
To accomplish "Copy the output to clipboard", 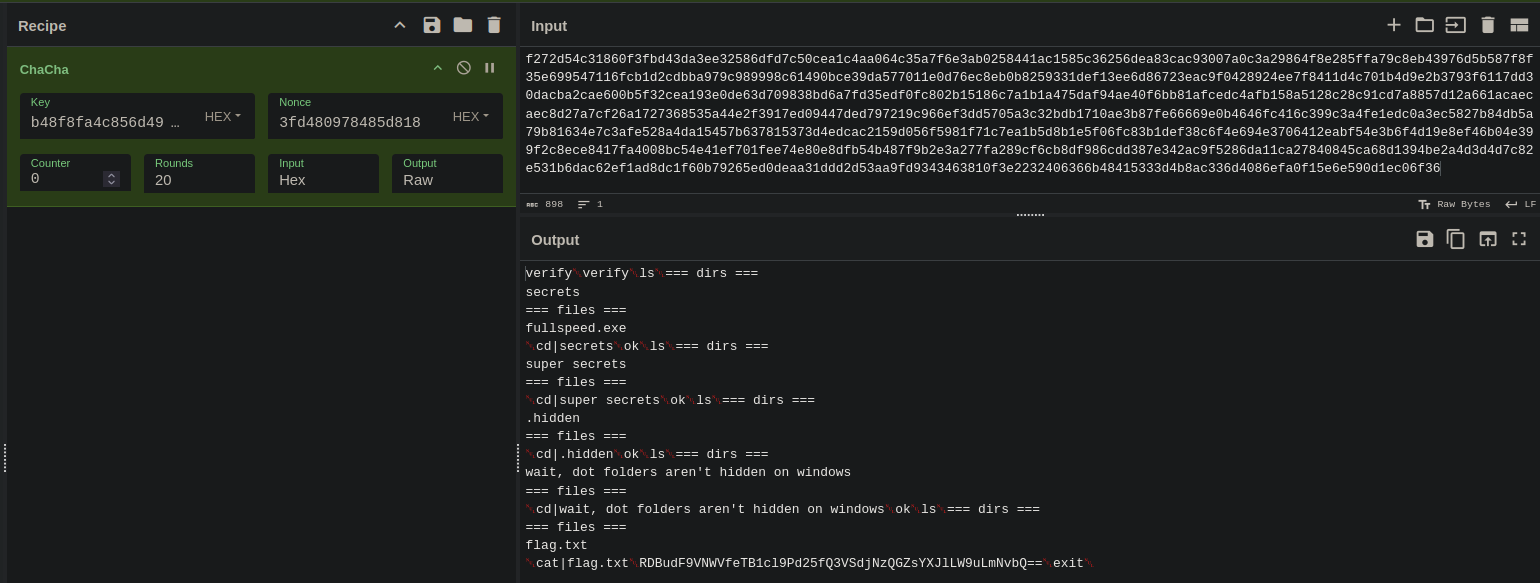I will tap(1456, 239).
